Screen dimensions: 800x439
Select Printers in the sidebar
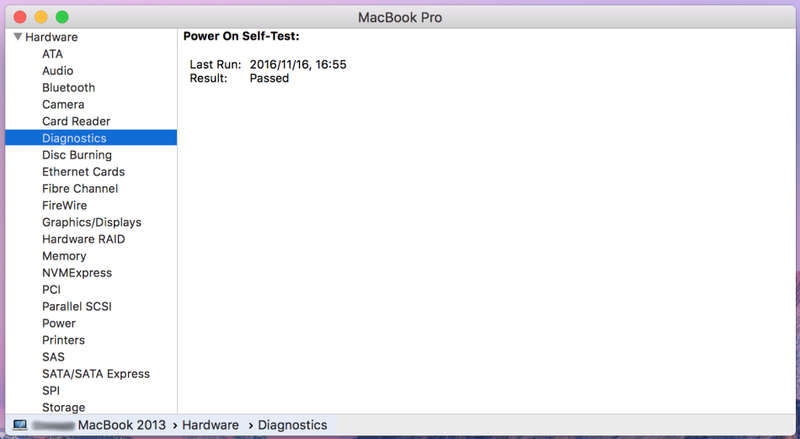pos(63,340)
